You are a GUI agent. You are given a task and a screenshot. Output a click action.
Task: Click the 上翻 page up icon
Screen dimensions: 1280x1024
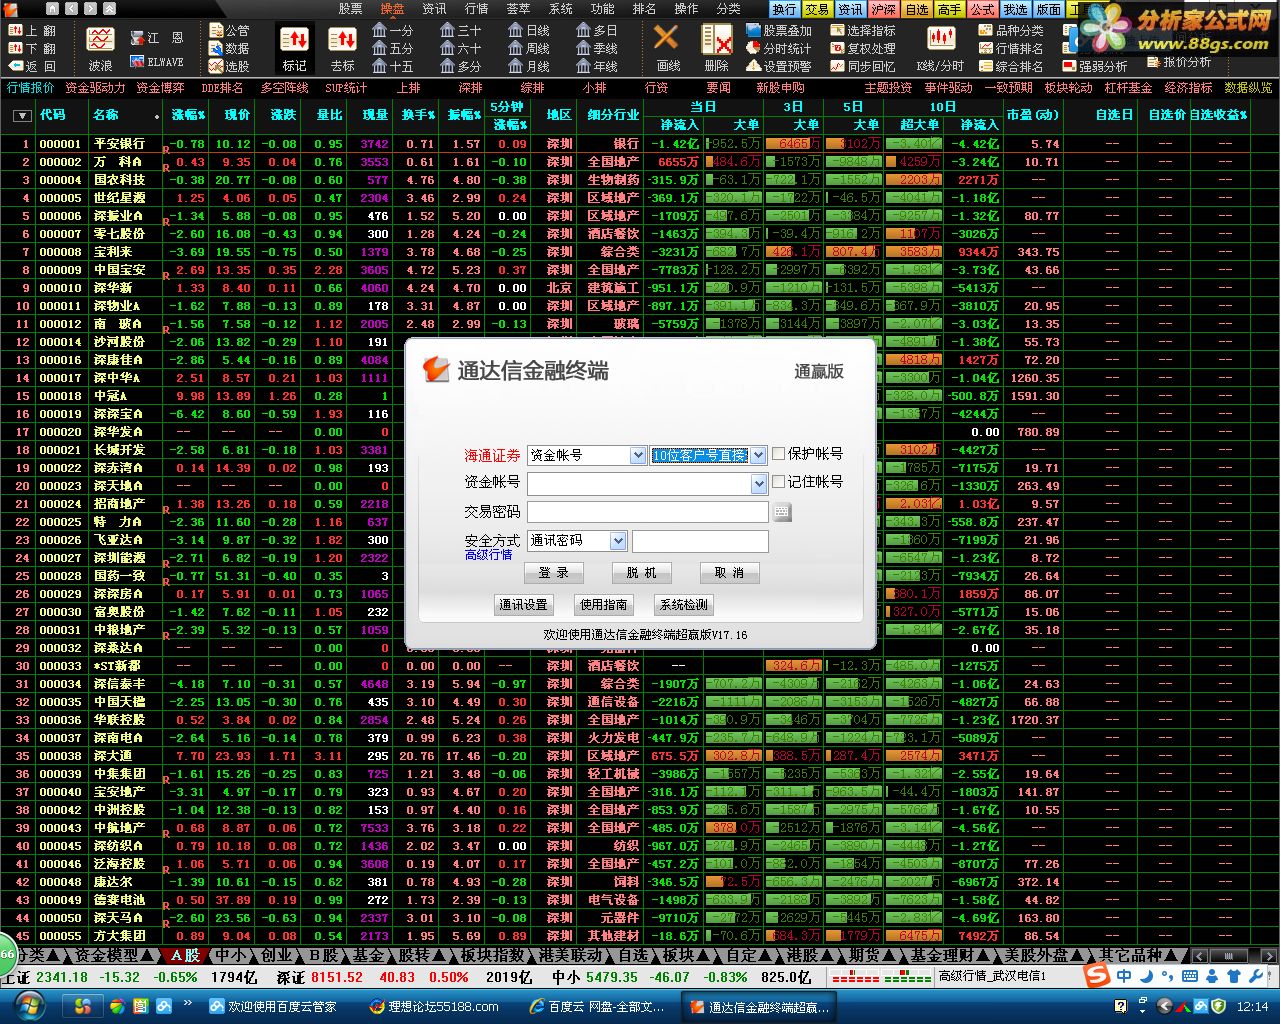click(x=32, y=30)
